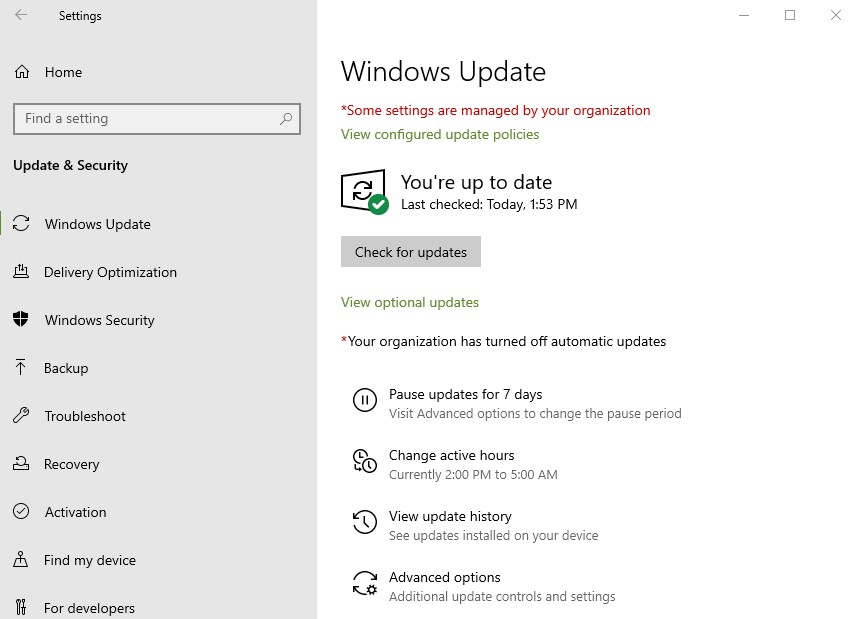The width and height of the screenshot is (854, 619).
Task: Open the Home settings page
Action: (x=64, y=72)
